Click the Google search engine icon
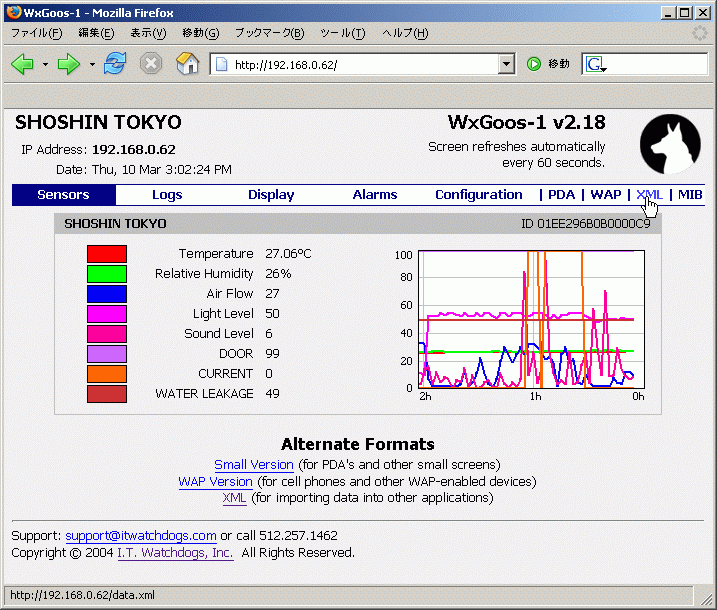This screenshot has height=610, width=717. tap(595, 64)
